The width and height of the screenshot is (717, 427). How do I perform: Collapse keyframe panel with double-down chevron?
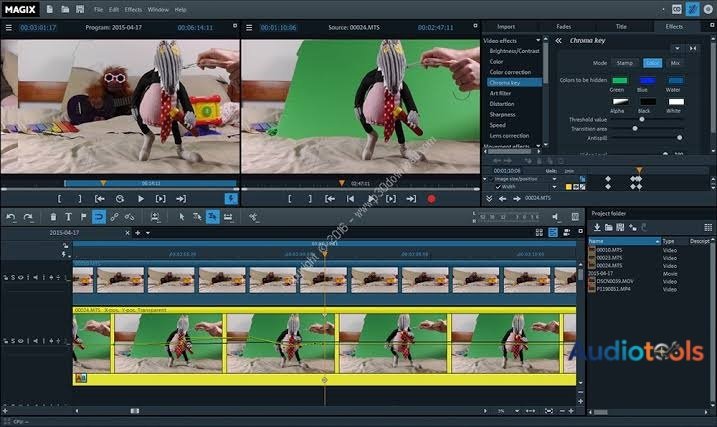489,198
